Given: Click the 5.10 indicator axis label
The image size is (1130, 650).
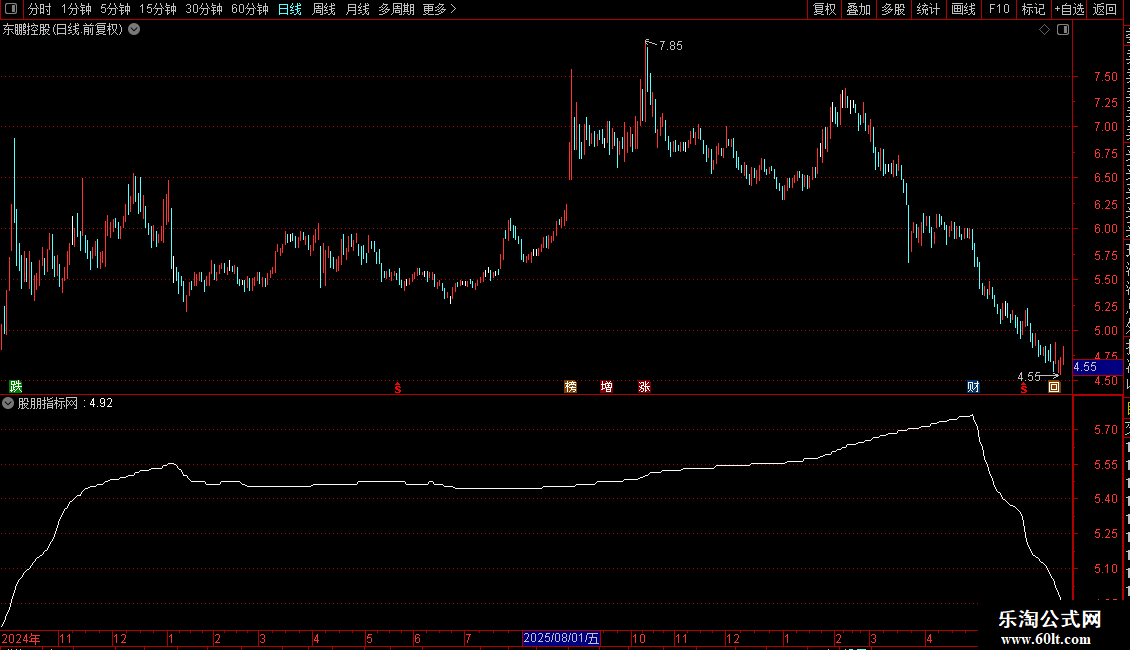Looking at the screenshot, I should tap(1105, 569).
